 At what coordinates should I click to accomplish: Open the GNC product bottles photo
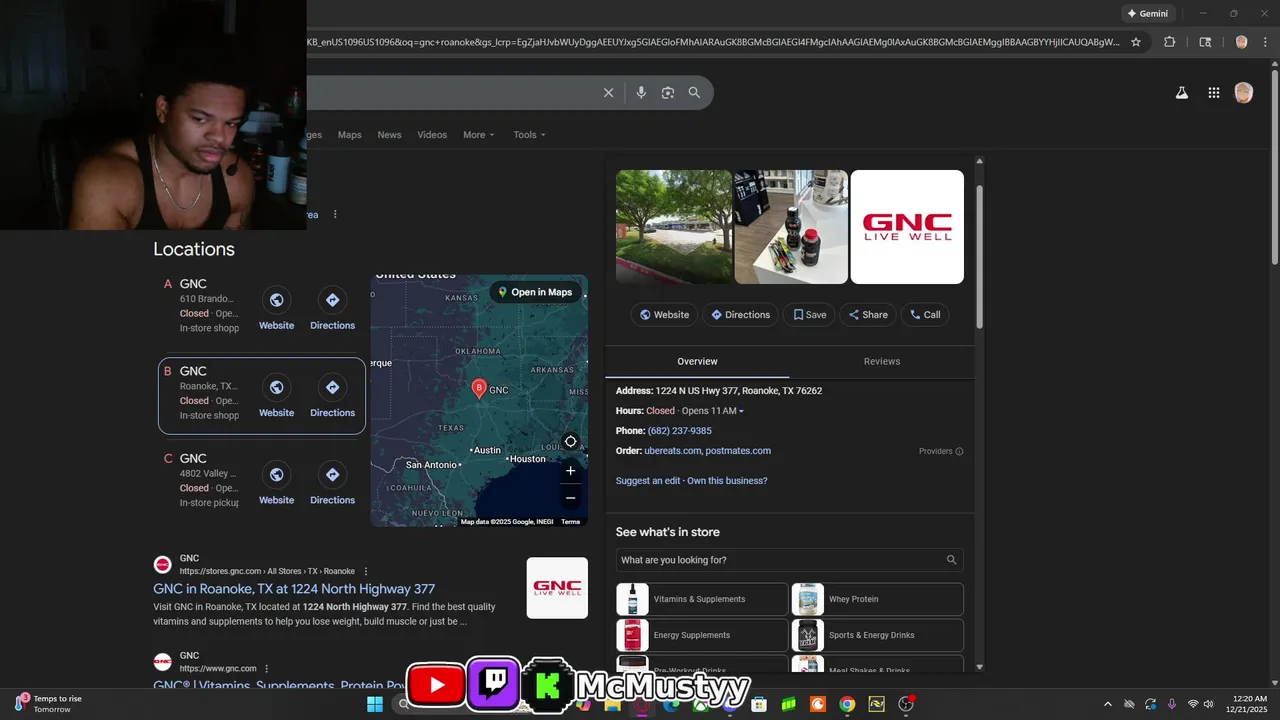[791, 227]
